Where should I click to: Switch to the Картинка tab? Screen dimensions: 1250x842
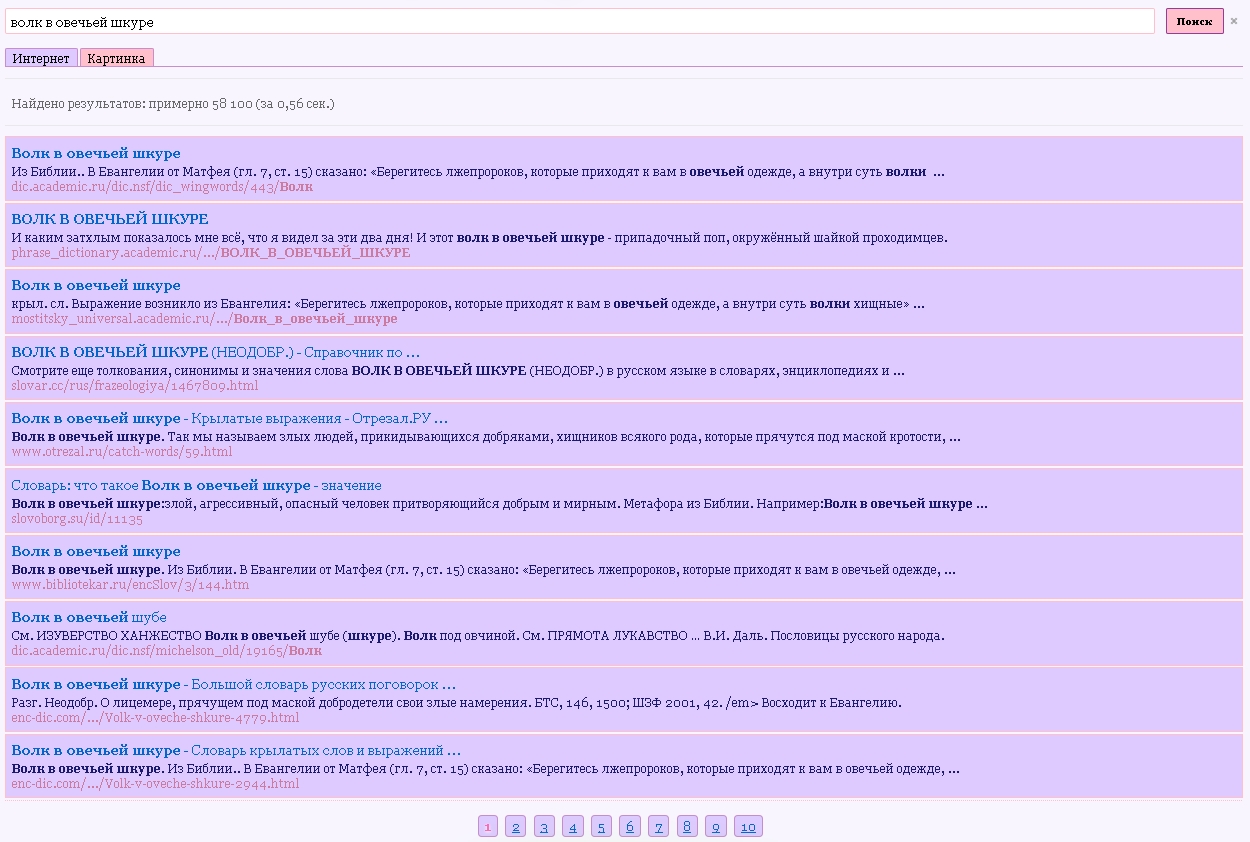[x=116, y=58]
